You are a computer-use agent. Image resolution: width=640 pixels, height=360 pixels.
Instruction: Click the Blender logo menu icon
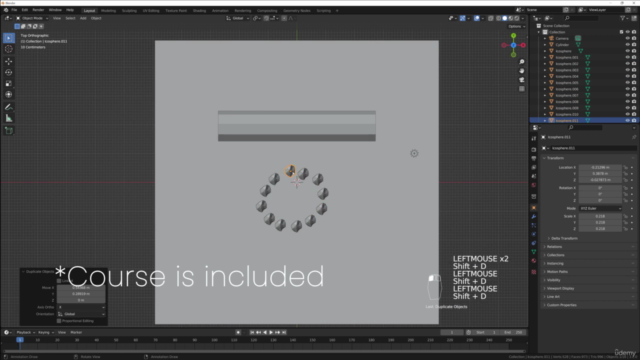click(x=6, y=10)
